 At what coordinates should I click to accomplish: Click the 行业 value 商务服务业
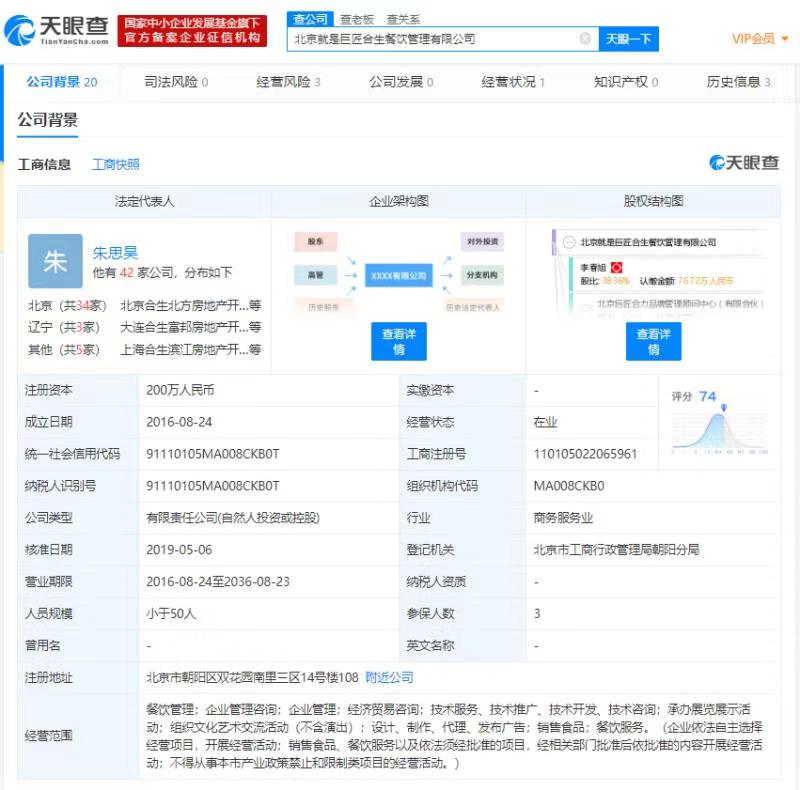coord(563,518)
